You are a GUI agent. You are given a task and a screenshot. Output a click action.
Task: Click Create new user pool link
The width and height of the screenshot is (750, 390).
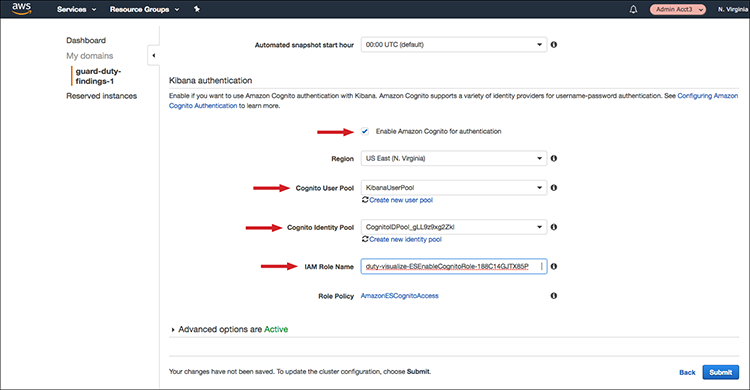401,200
